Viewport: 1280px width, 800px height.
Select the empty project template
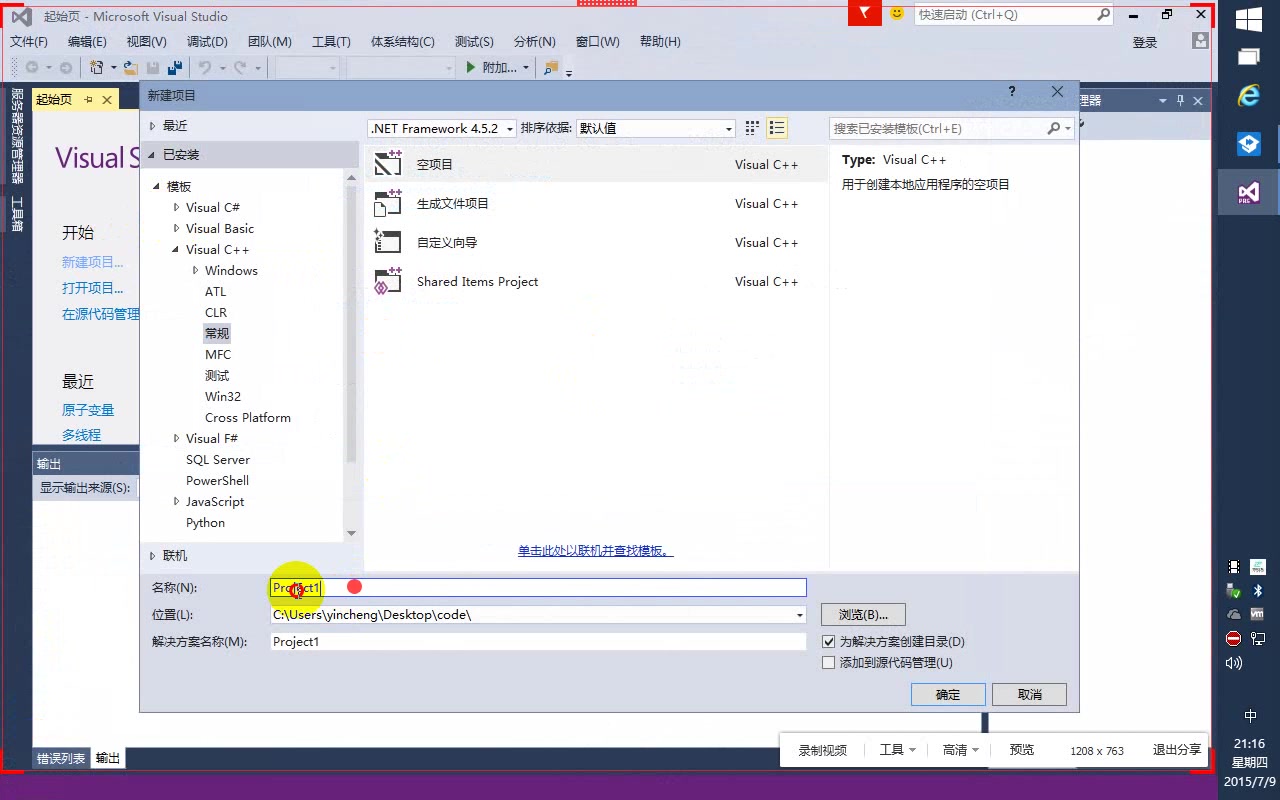pos(597,164)
